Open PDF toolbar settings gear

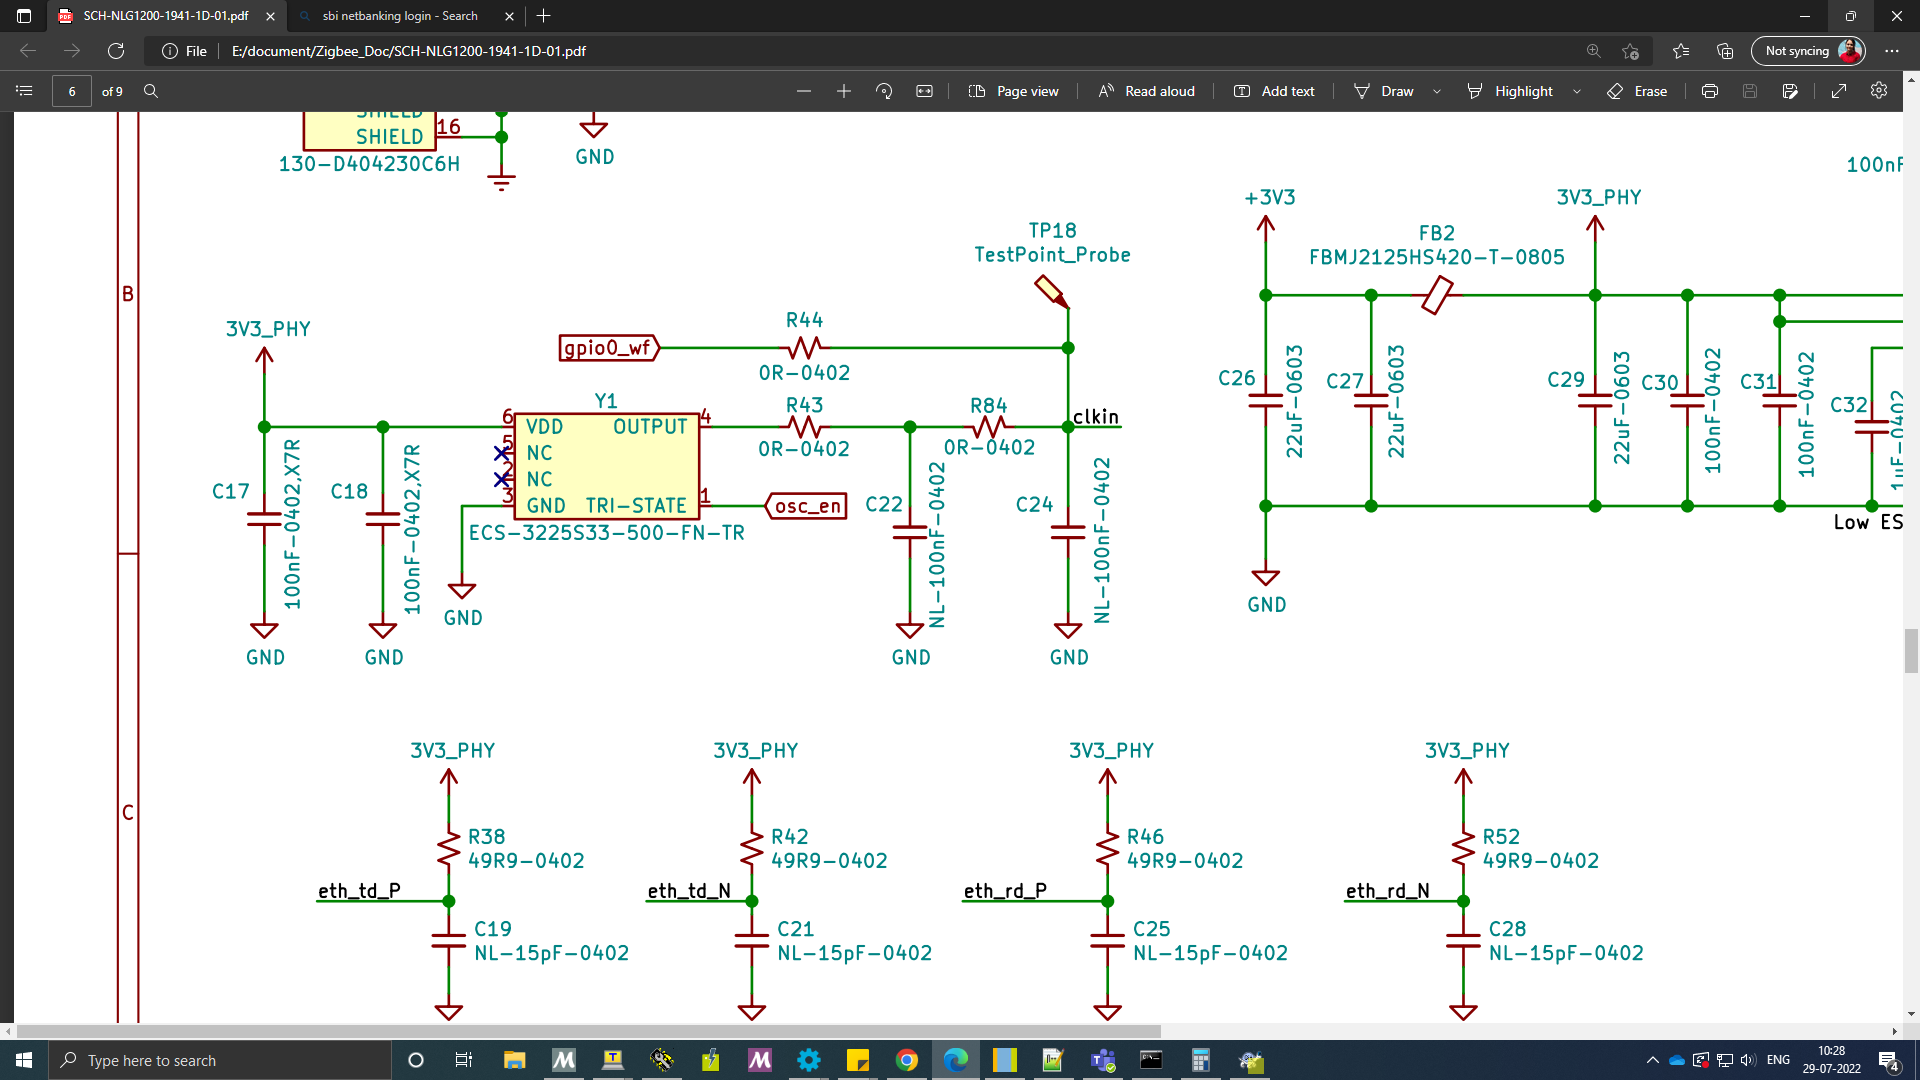point(1879,90)
